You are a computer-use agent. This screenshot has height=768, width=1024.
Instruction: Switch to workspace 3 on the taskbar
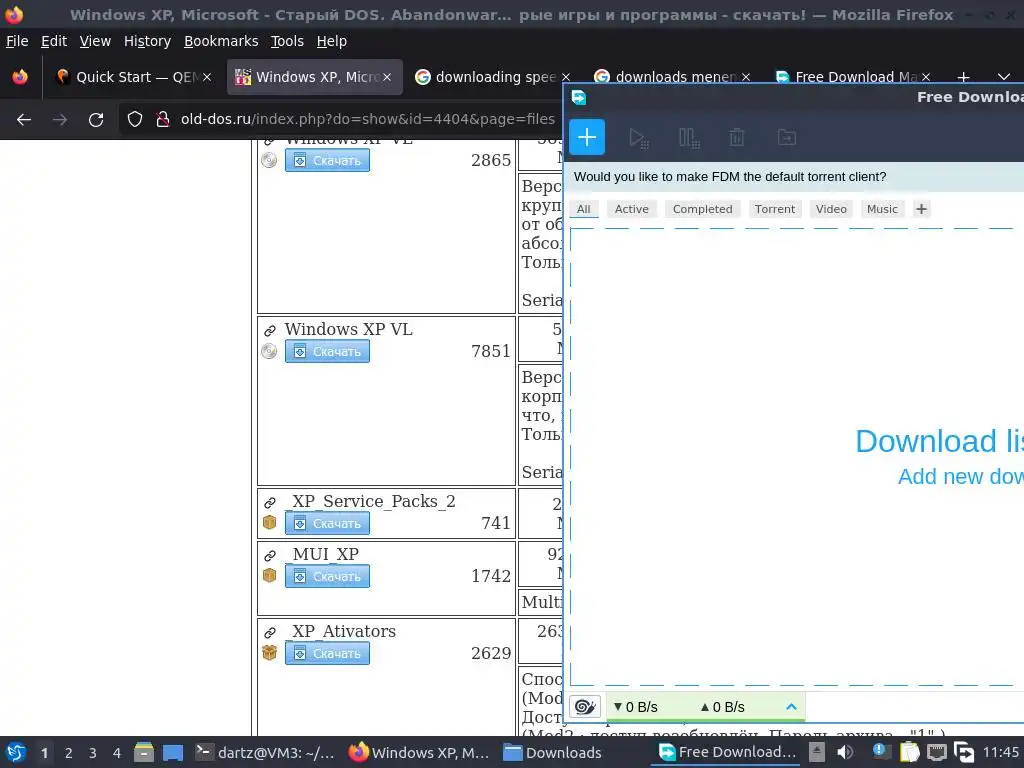coord(92,753)
